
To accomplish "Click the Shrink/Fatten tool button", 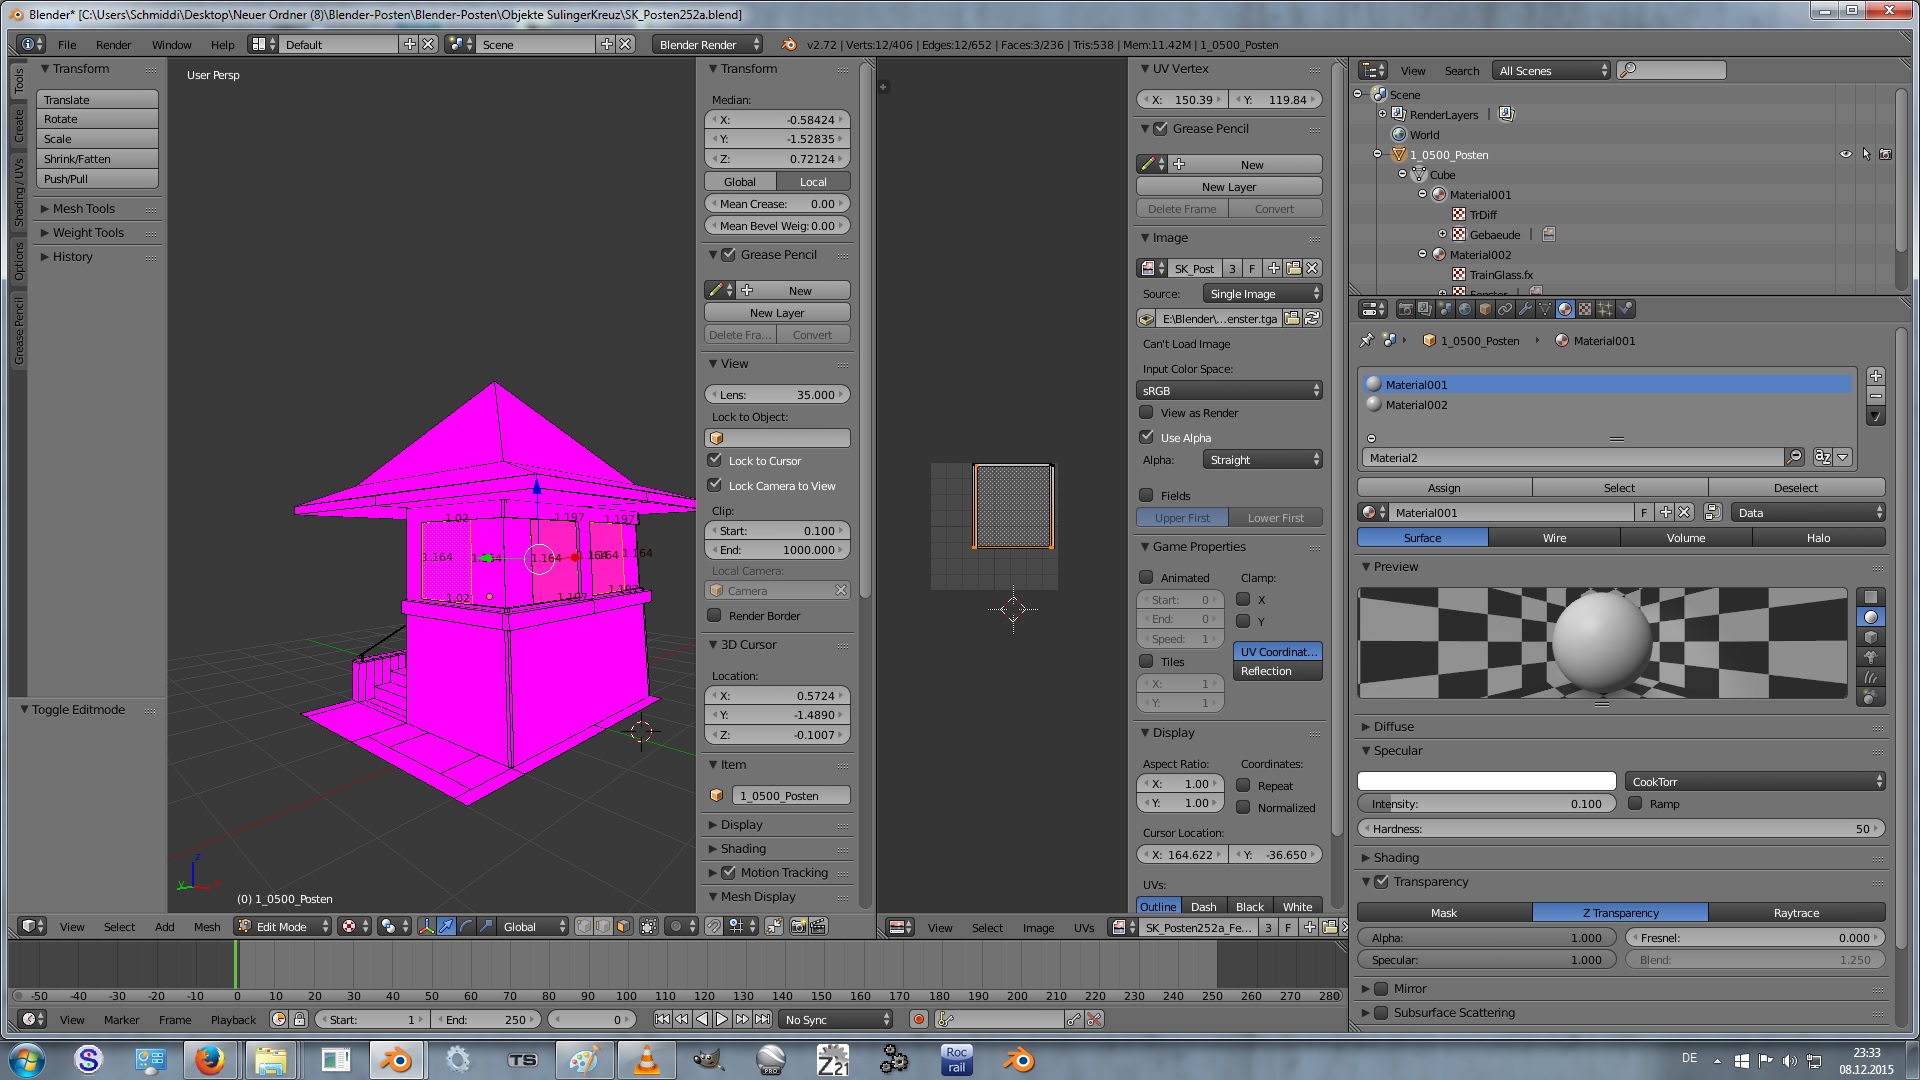I will pyautogui.click(x=97, y=158).
